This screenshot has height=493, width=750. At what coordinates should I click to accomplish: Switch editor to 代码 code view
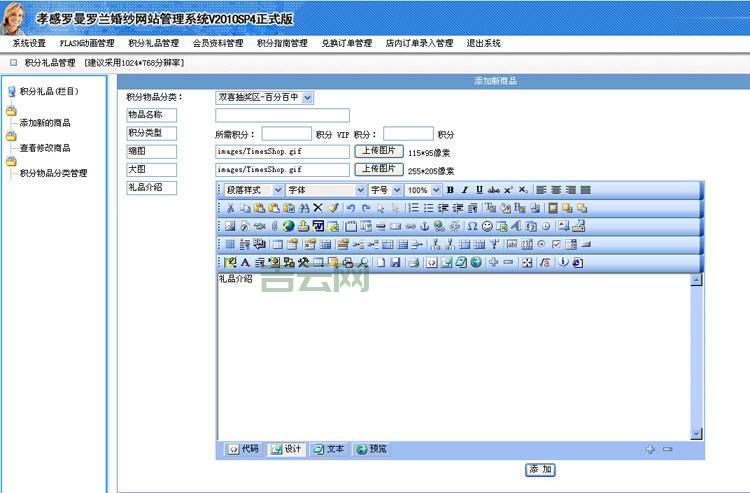point(242,449)
